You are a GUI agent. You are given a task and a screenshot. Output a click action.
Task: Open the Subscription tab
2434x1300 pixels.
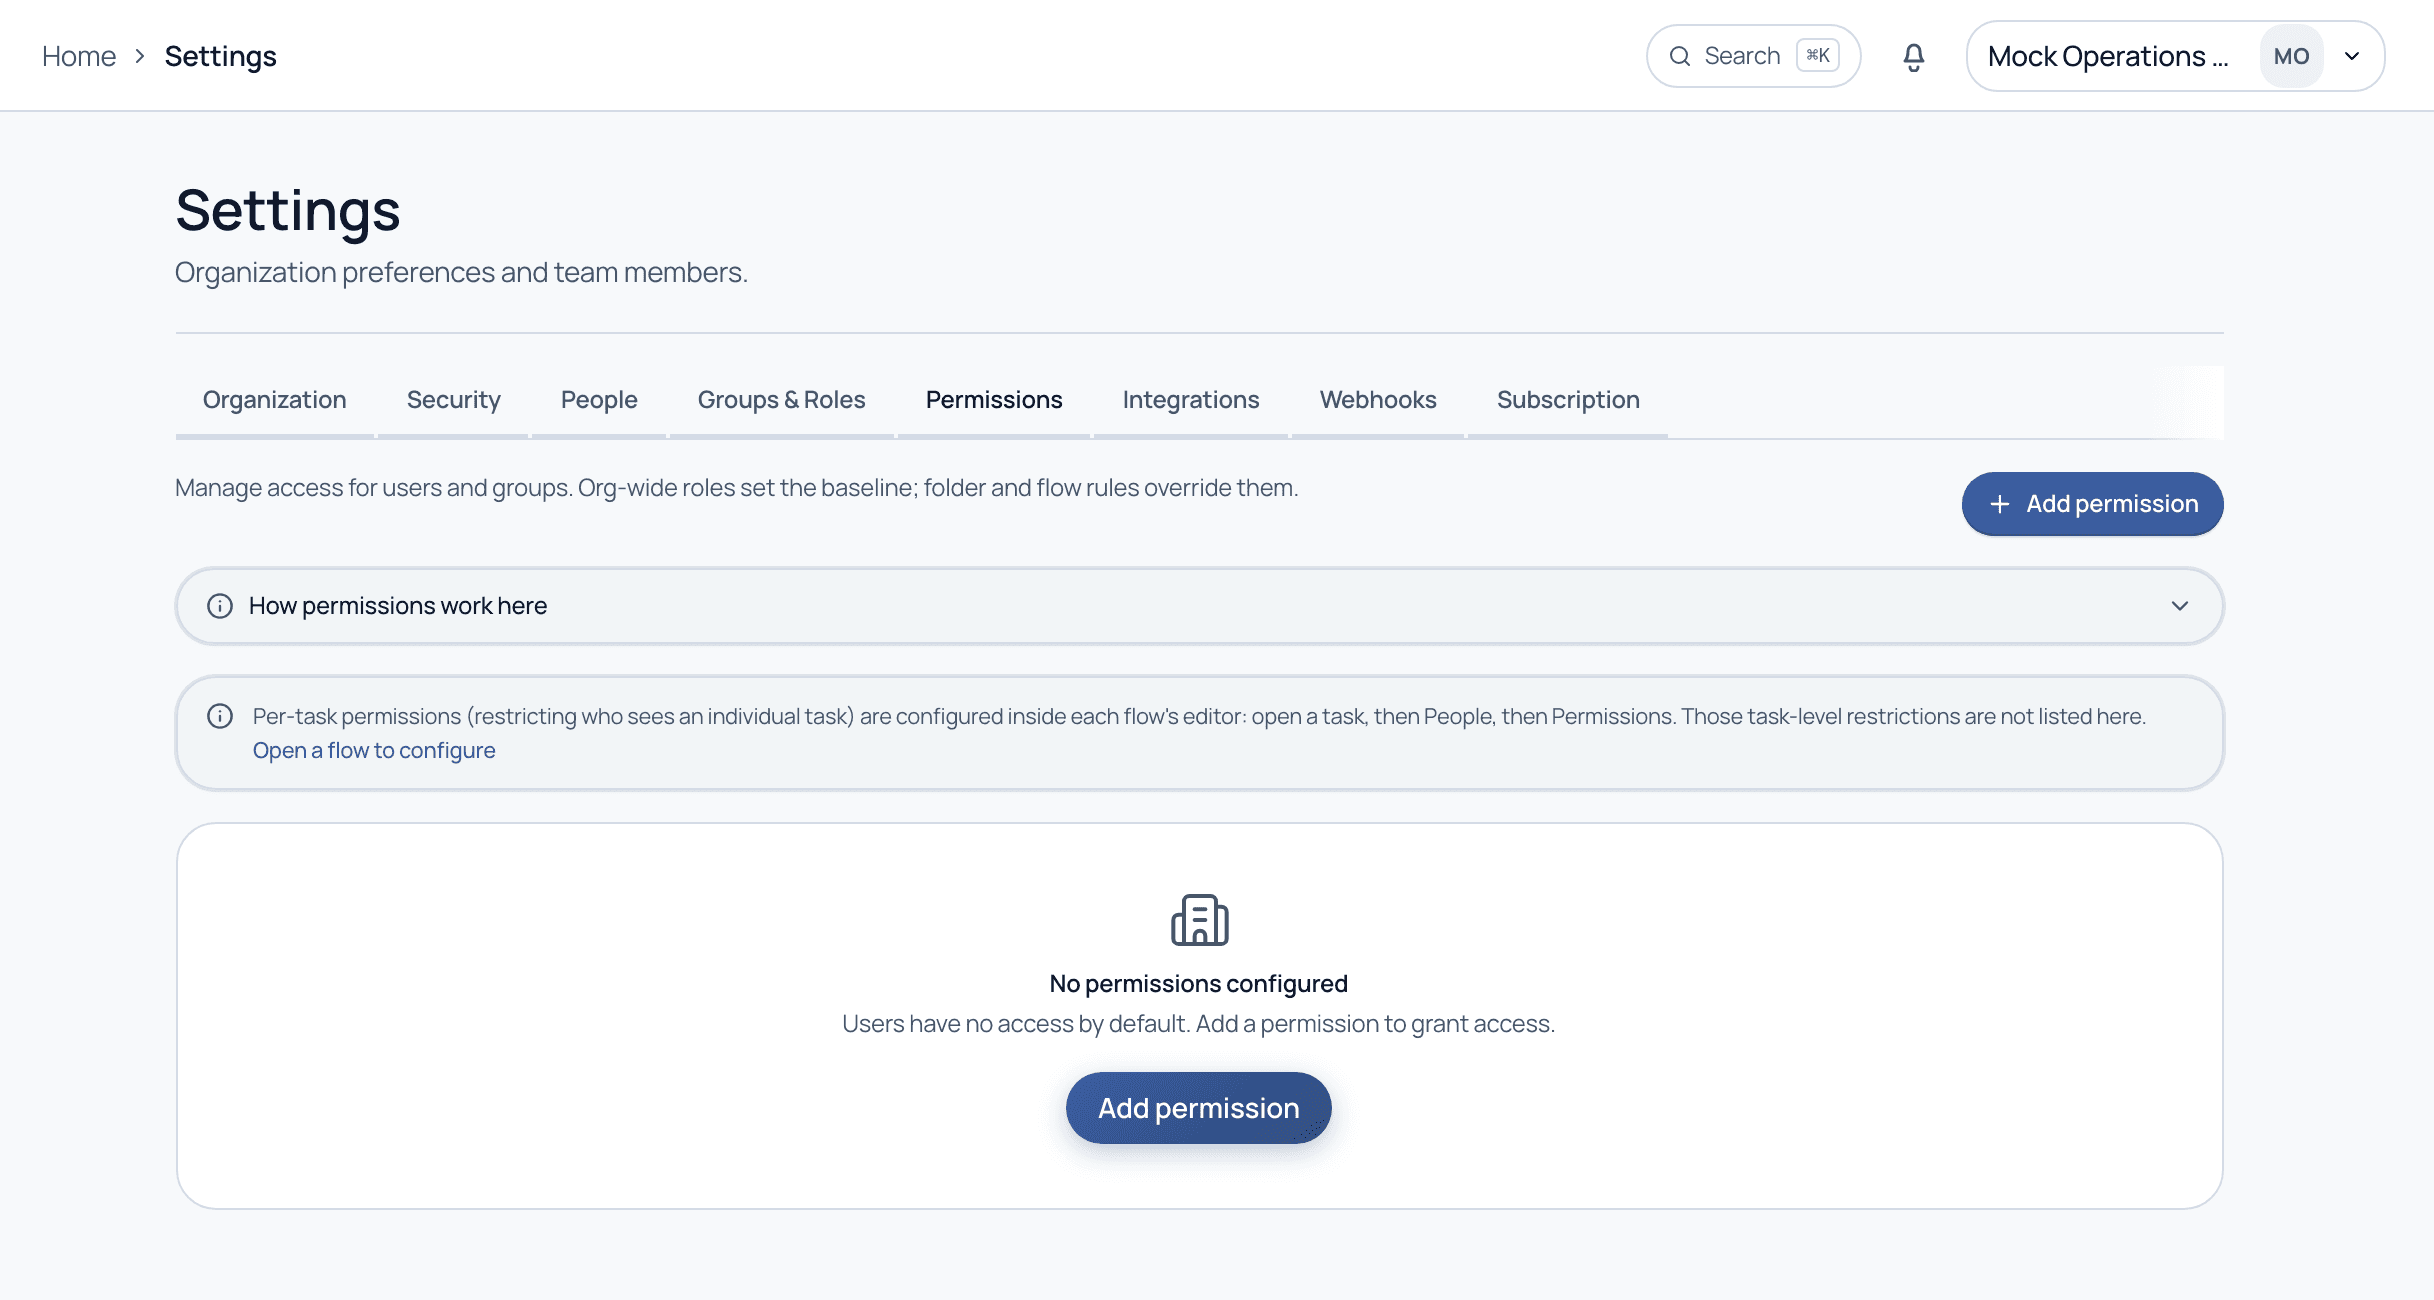coord(1568,400)
